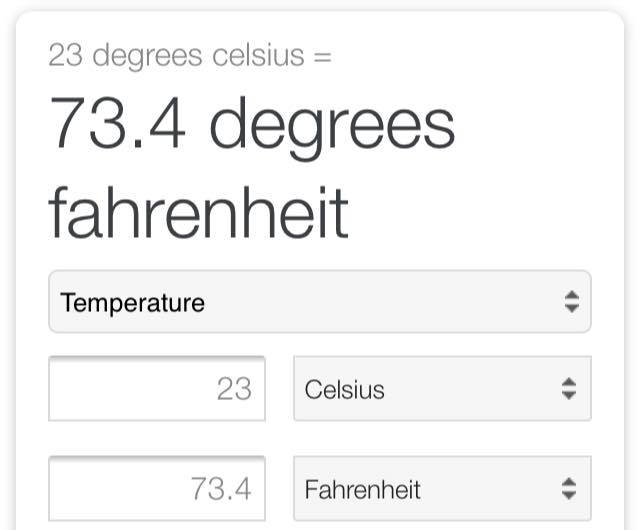Open the Temperature unit category dropdown
The width and height of the screenshot is (640, 530).
pyautogui.click(x=319, y=302)
